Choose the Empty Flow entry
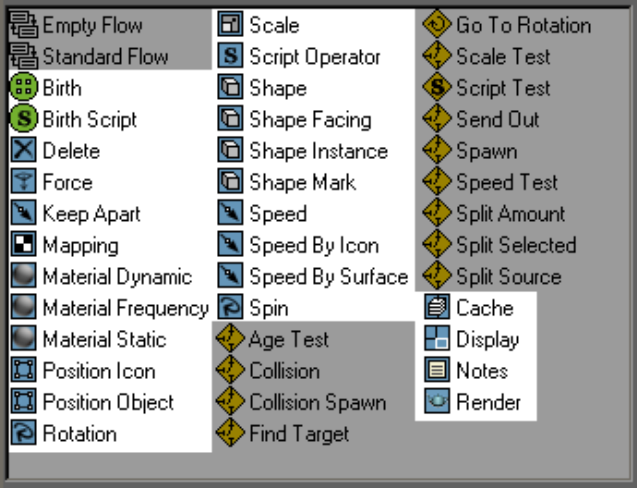Viewport: 637px width, 488px height. tap(92, 25)
